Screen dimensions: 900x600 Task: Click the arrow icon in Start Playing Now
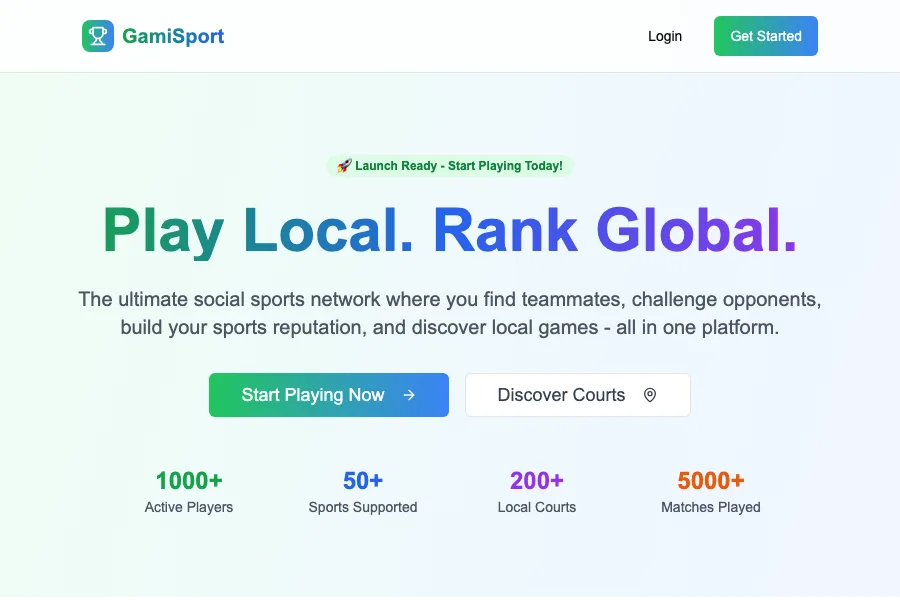click(x=409, y=395)
